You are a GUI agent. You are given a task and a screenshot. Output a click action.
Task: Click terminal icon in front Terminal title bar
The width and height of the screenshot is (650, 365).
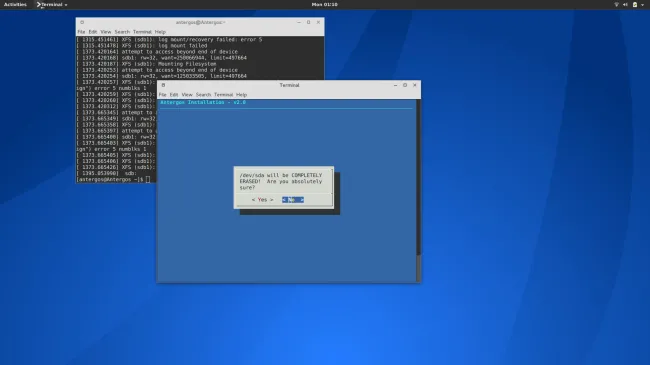163,85
